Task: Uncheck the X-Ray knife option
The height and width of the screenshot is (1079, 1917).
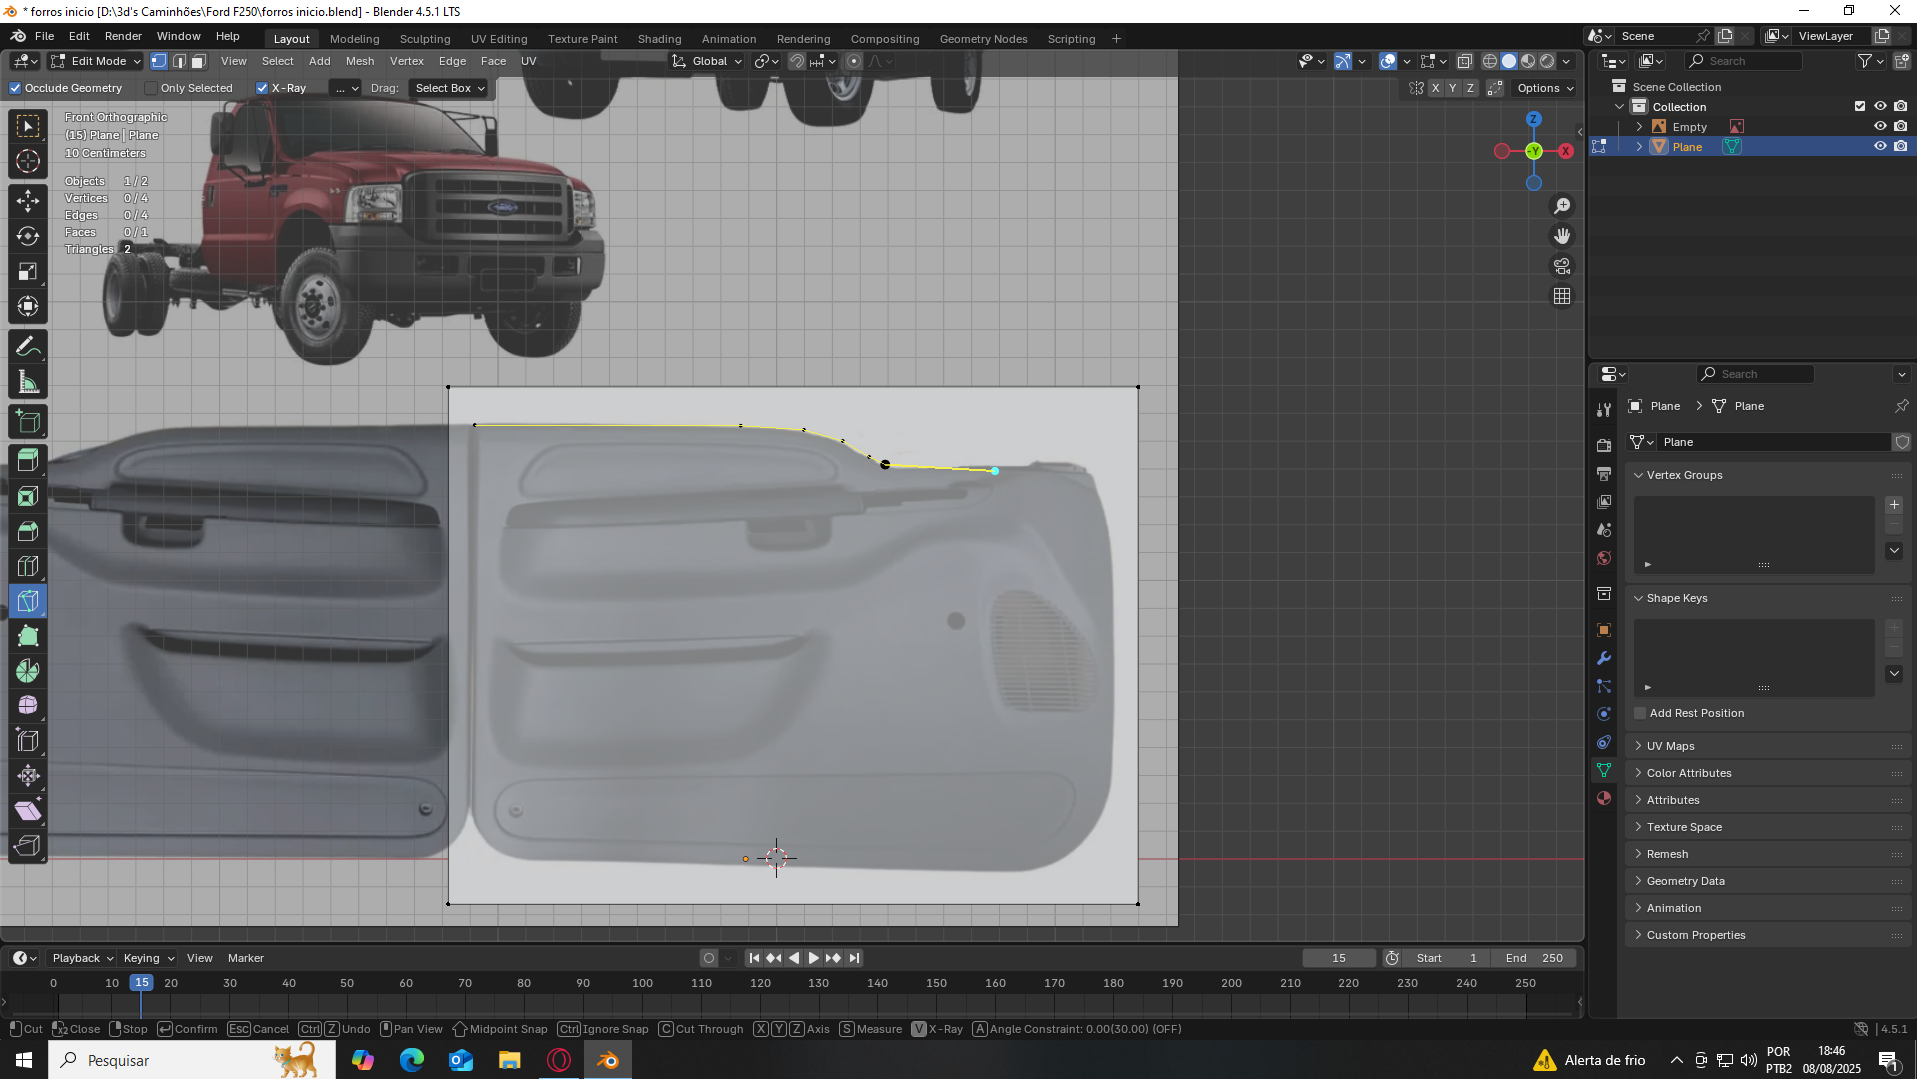Action: pyautogui.click(x=262, y=88)
